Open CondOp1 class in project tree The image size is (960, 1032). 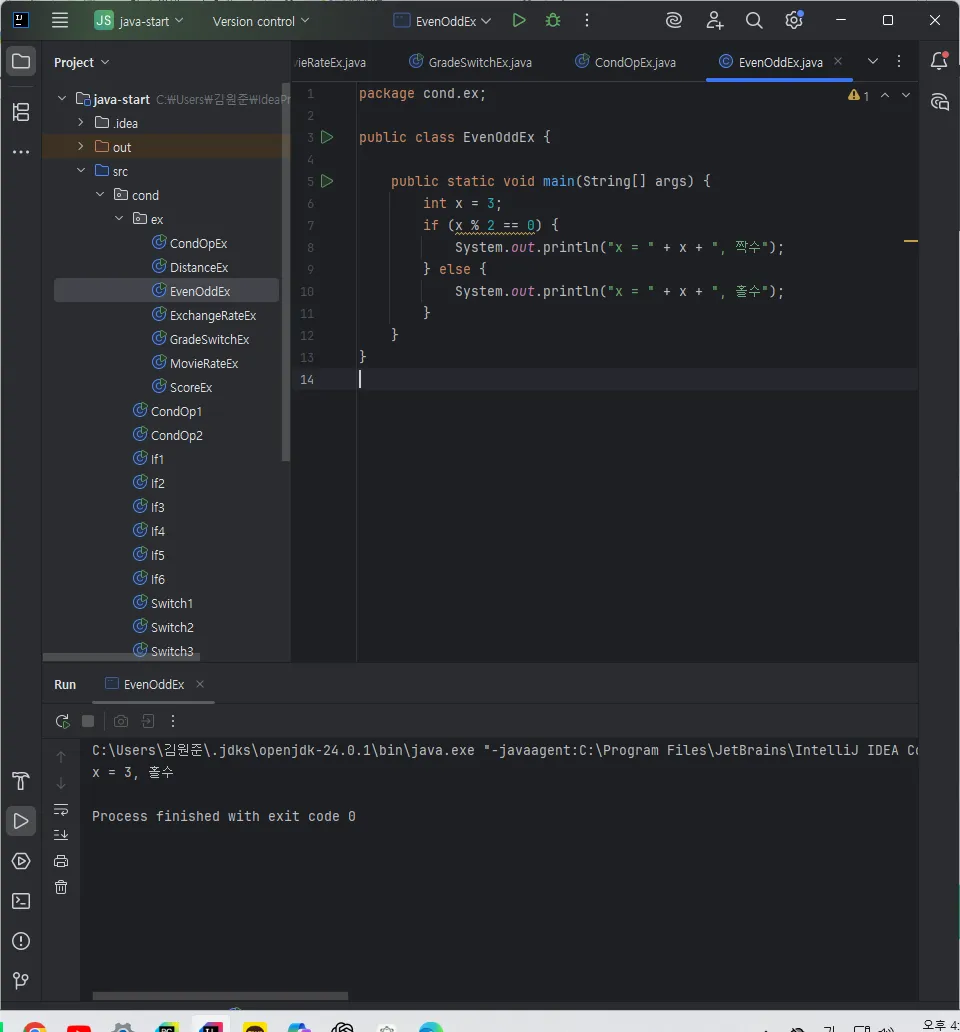pos(168,411)
